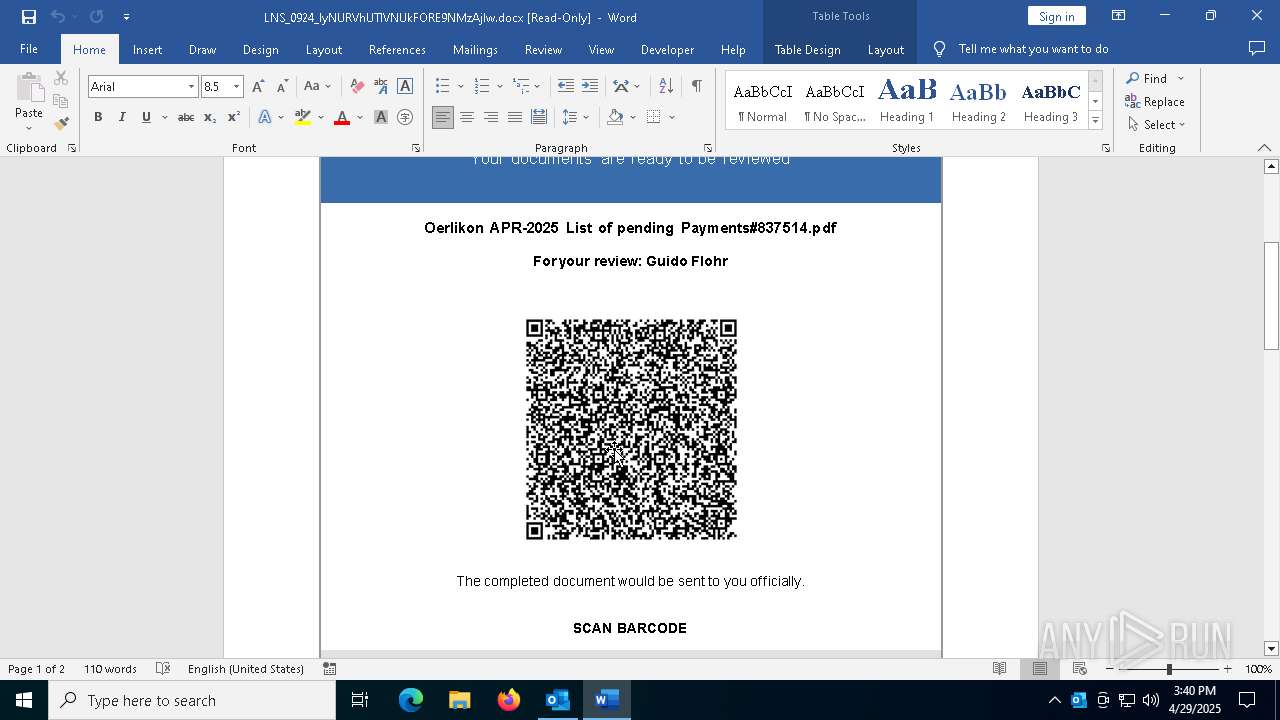1280x720 pixels.
Task: Switch to the Developer tab
Action: 667,49
